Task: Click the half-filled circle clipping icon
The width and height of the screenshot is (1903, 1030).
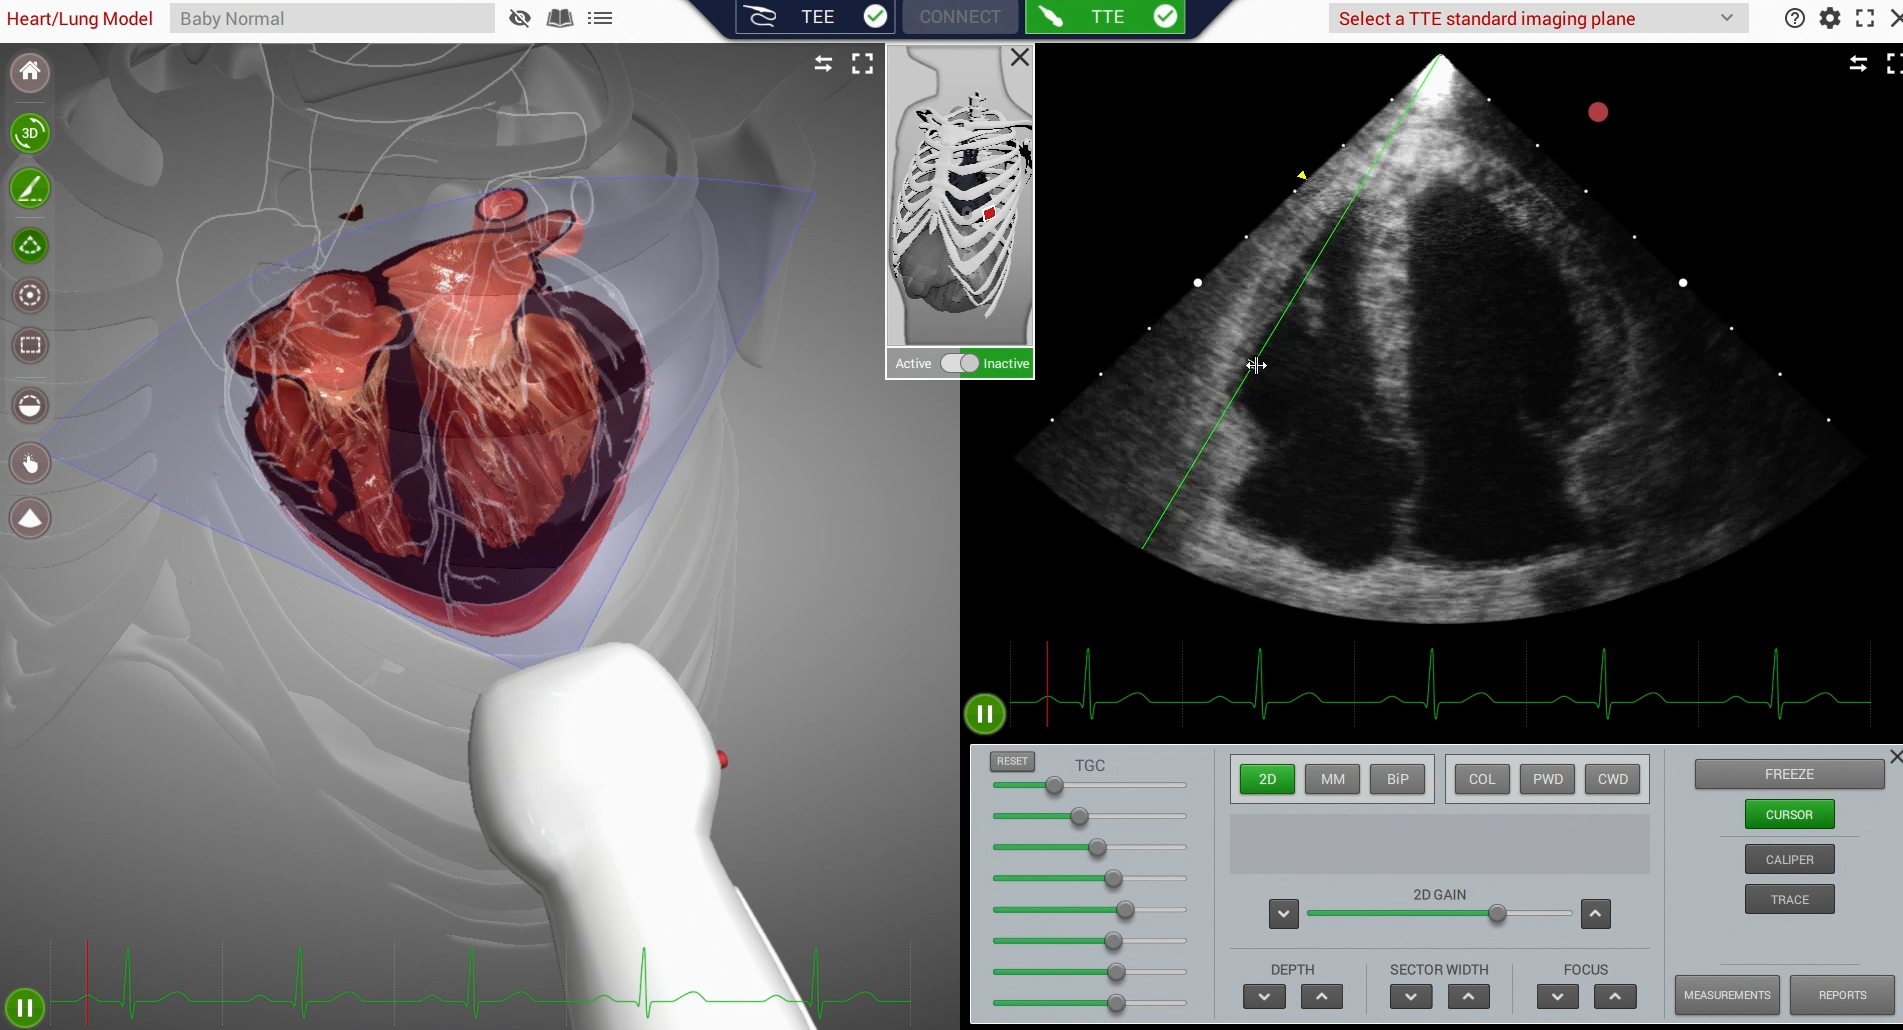Action: pos(30,406)
